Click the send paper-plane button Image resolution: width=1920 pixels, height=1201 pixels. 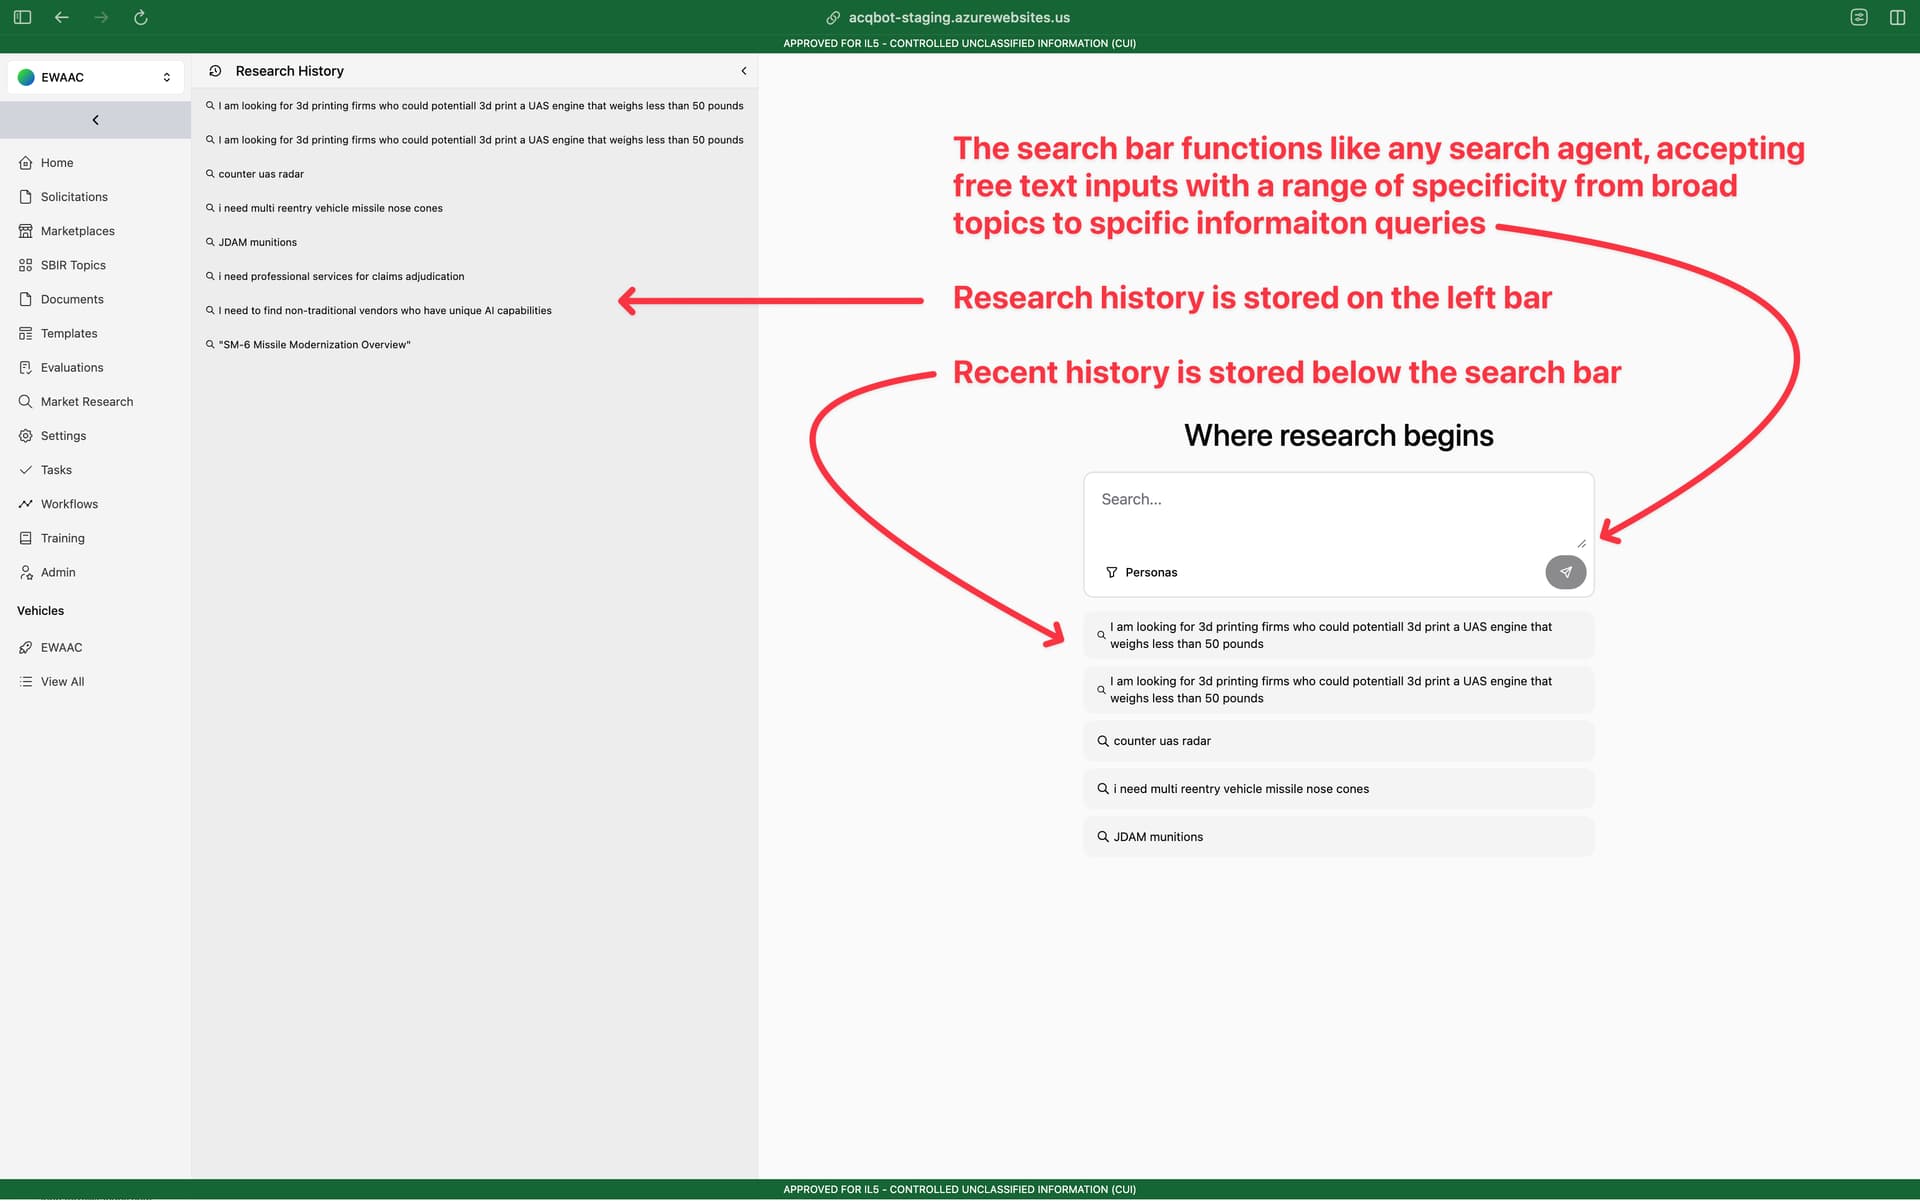1565,572
